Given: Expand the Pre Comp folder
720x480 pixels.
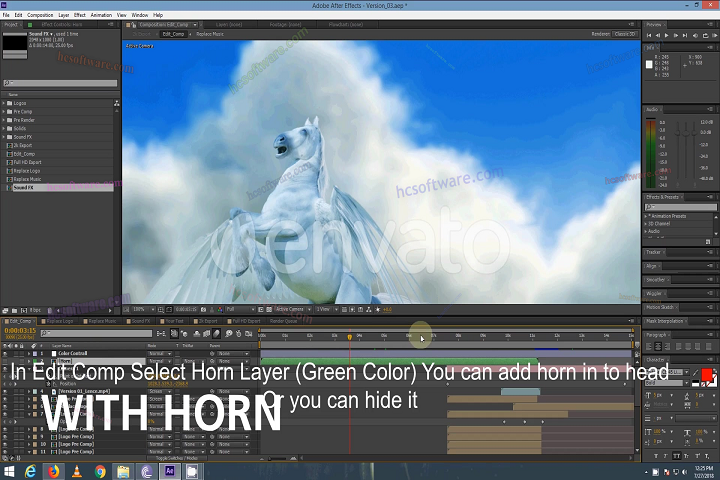Looking at the screenshot, I should (4, 112).
